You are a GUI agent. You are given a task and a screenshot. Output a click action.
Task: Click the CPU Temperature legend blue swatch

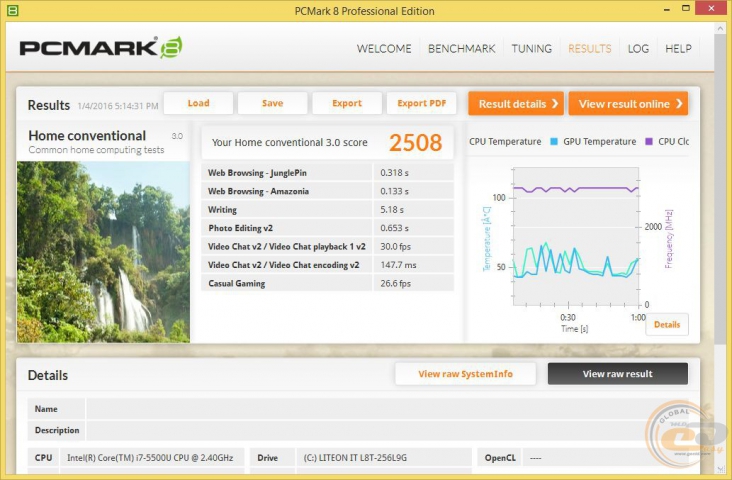tap(554, 141)
